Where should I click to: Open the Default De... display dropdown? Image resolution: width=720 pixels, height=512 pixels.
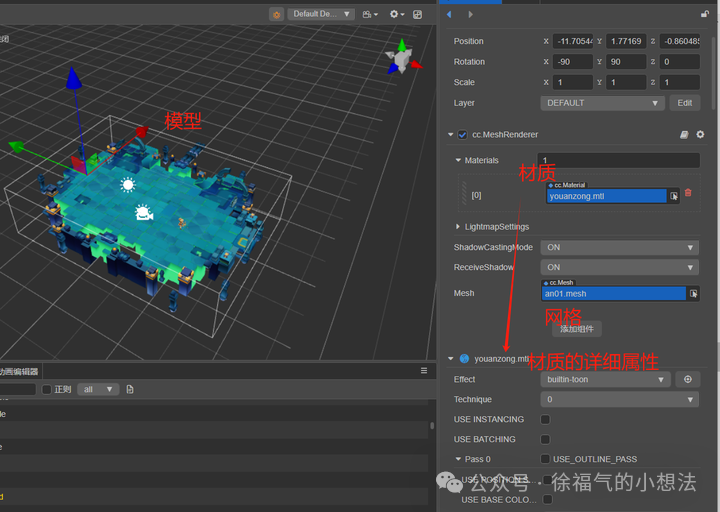point(321,14)
